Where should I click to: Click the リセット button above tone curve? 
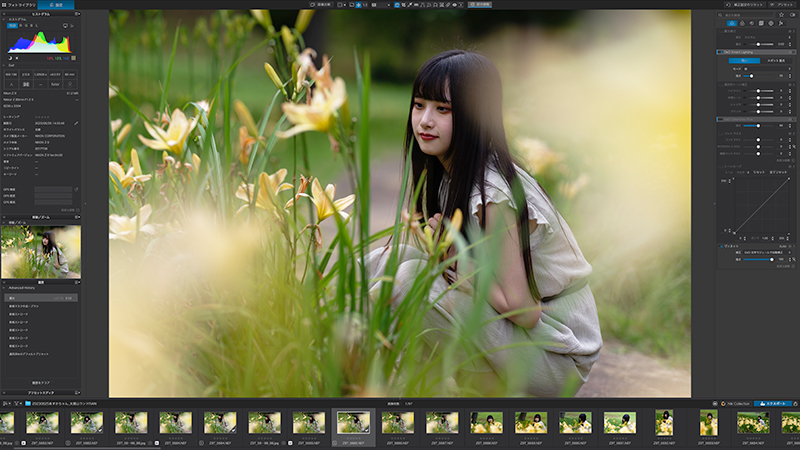759,172
